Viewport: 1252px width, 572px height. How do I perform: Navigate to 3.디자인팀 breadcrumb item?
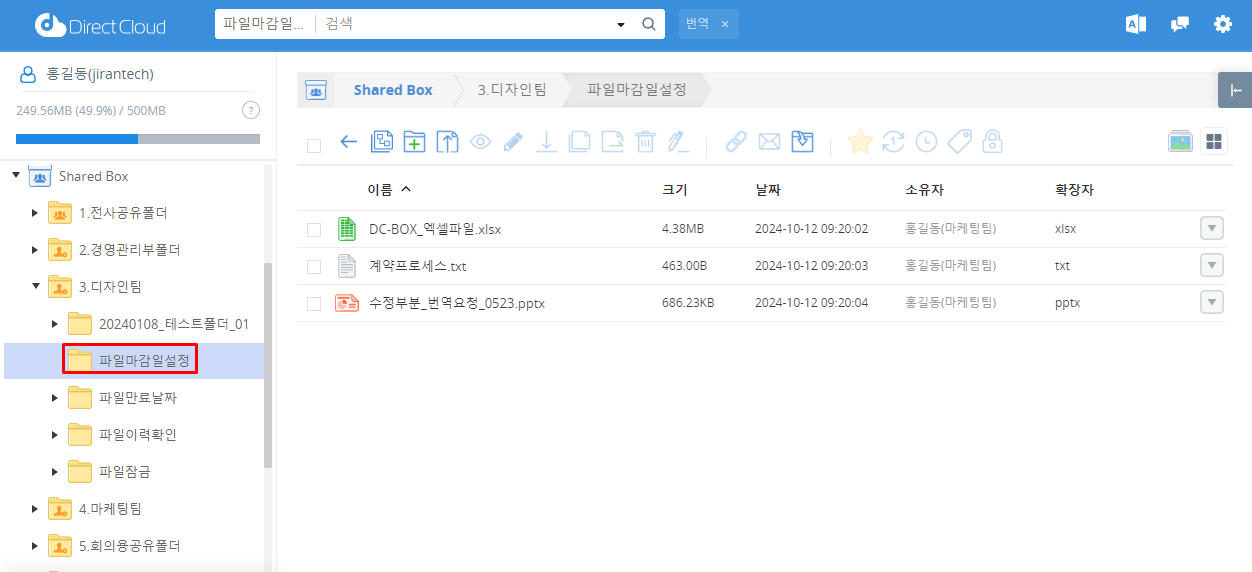pos(511,90)
